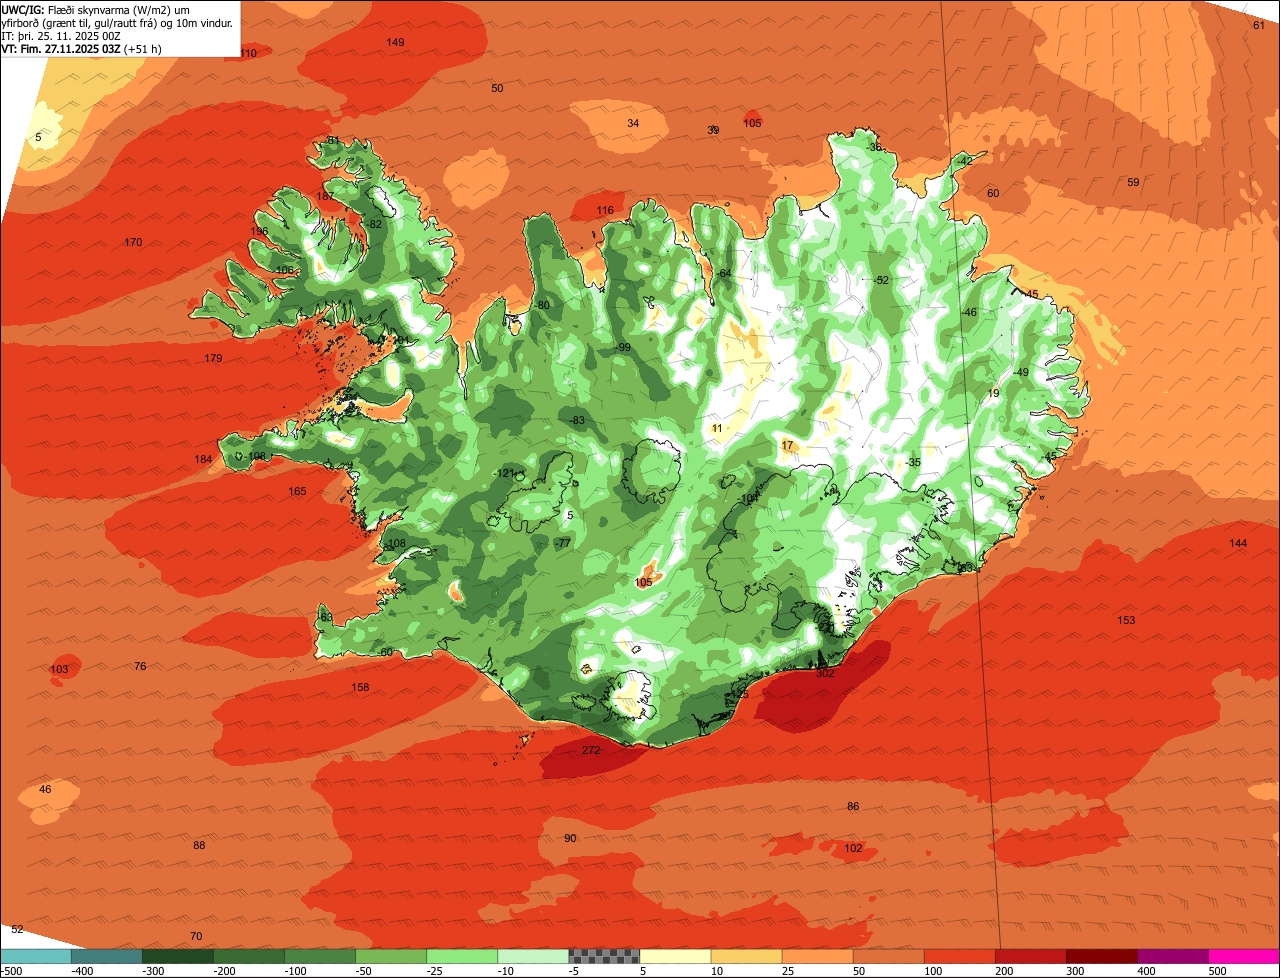Click the map value '90' south of the coast
The width and height of the screenshot is (1280, 978).
coord(570,838)
